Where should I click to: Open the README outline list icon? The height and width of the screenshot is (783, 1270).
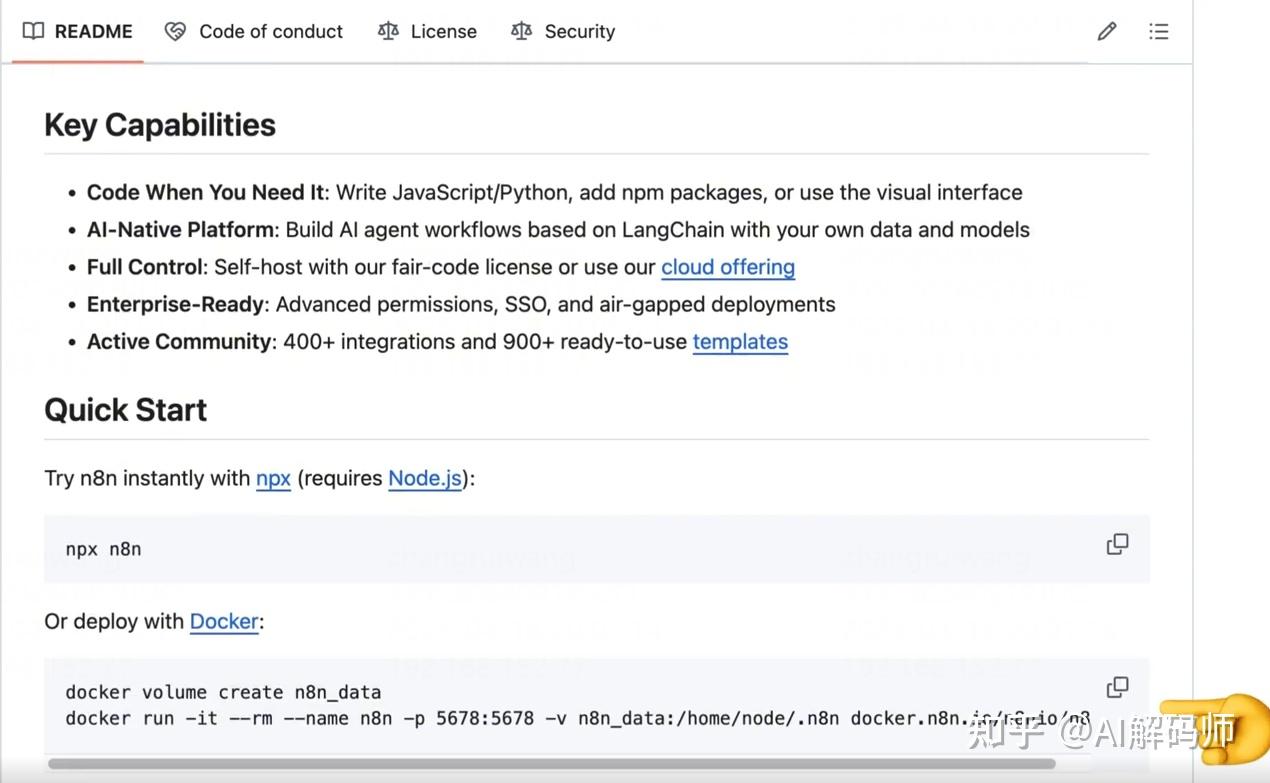pyautogui.click(x=1158, y=31)
